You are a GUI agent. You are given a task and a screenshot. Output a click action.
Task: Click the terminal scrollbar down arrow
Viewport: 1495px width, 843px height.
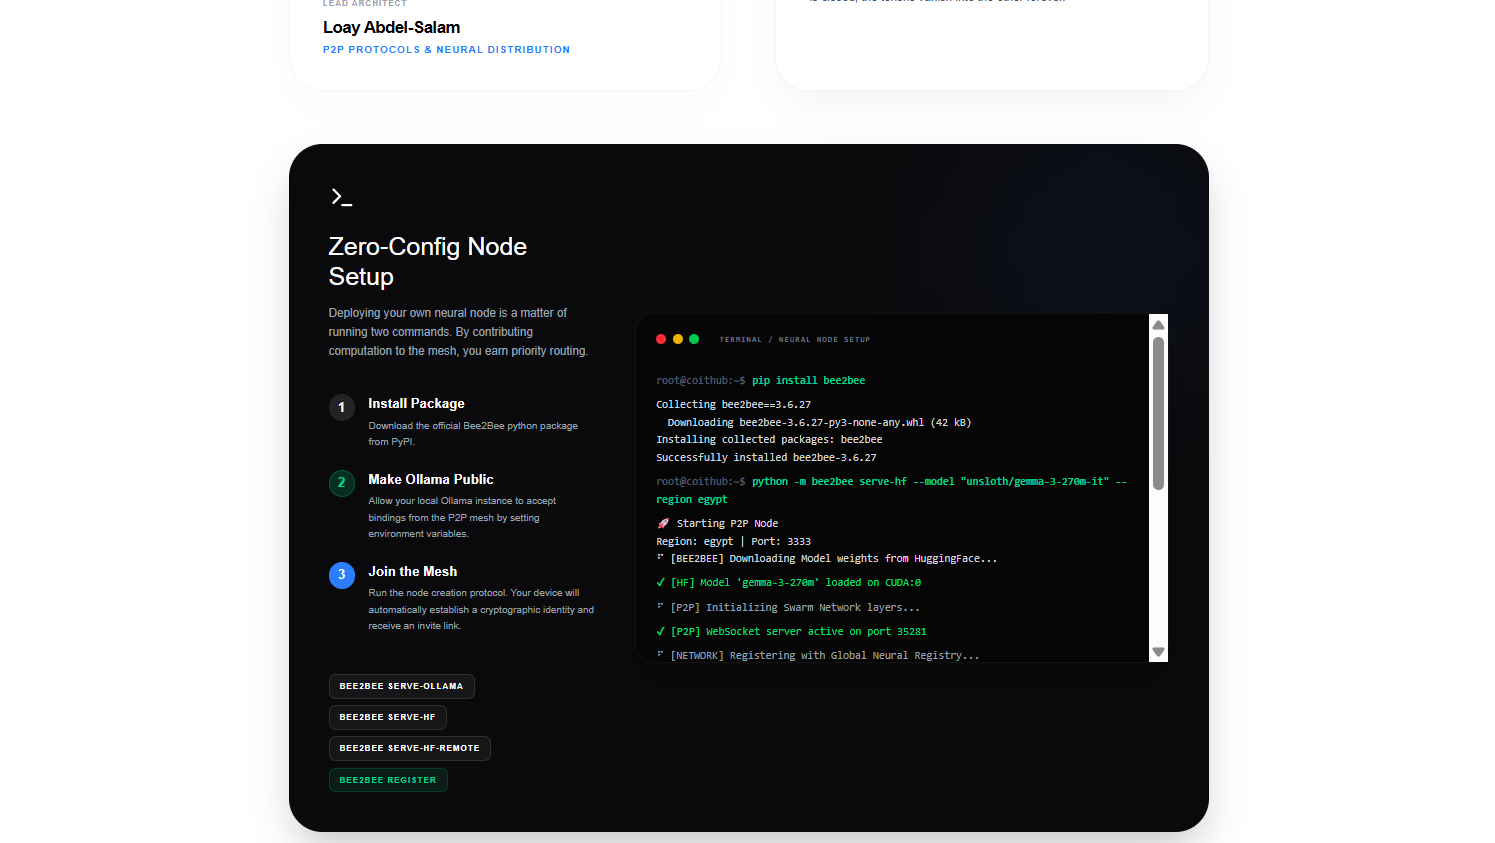pyautogui.click(x=1158, y=652)
